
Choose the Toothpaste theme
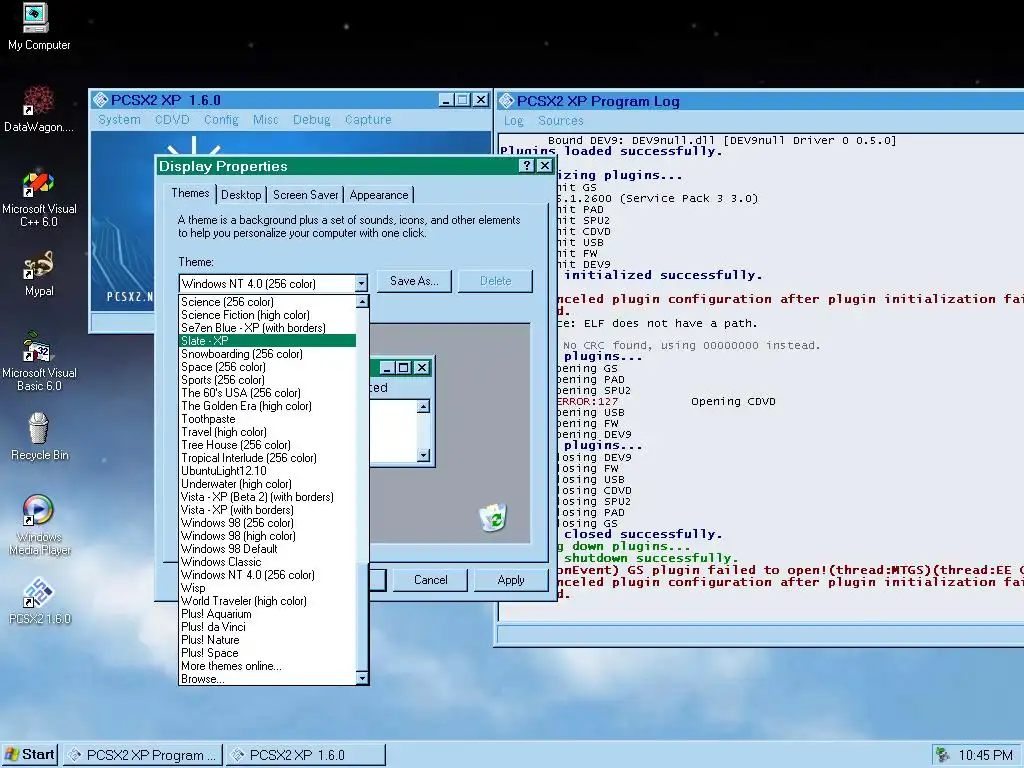[x=268, y=419]
